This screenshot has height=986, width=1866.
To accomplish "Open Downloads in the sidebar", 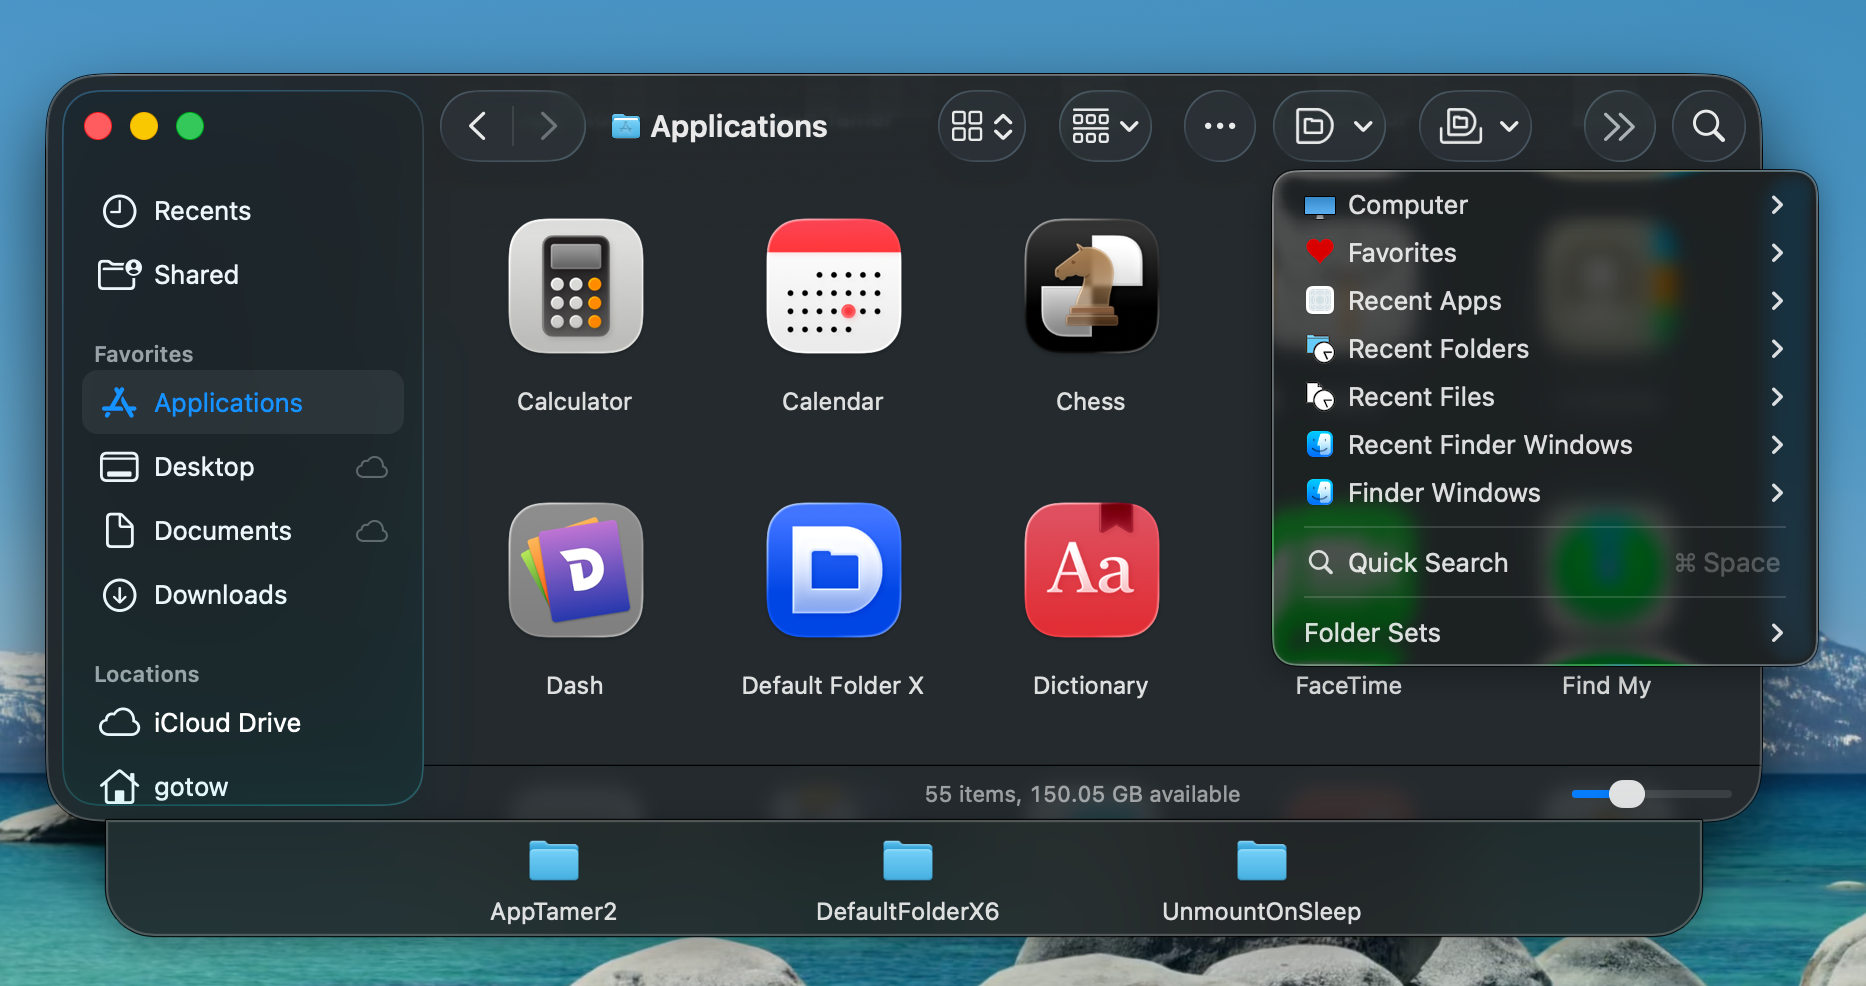I will point(243,595).
